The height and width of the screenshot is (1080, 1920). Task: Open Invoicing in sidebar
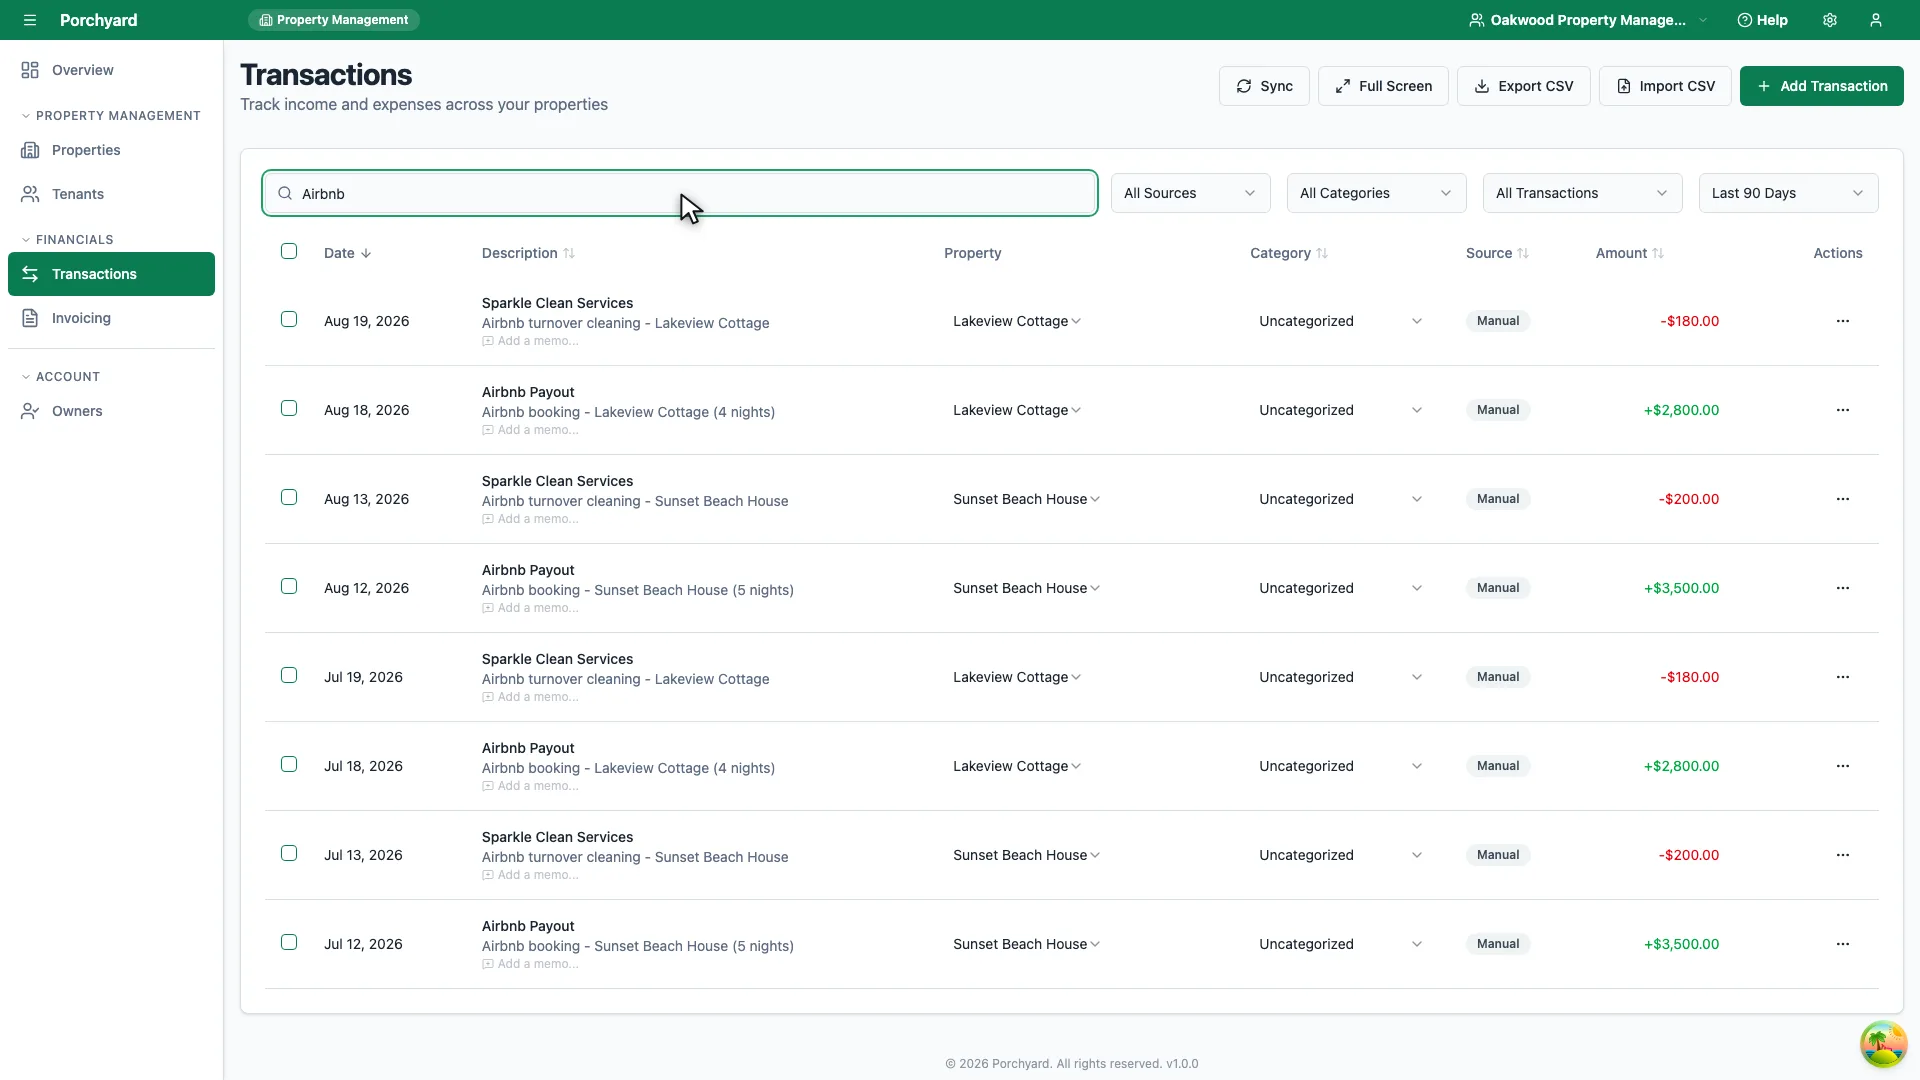(x=111, y=318)
